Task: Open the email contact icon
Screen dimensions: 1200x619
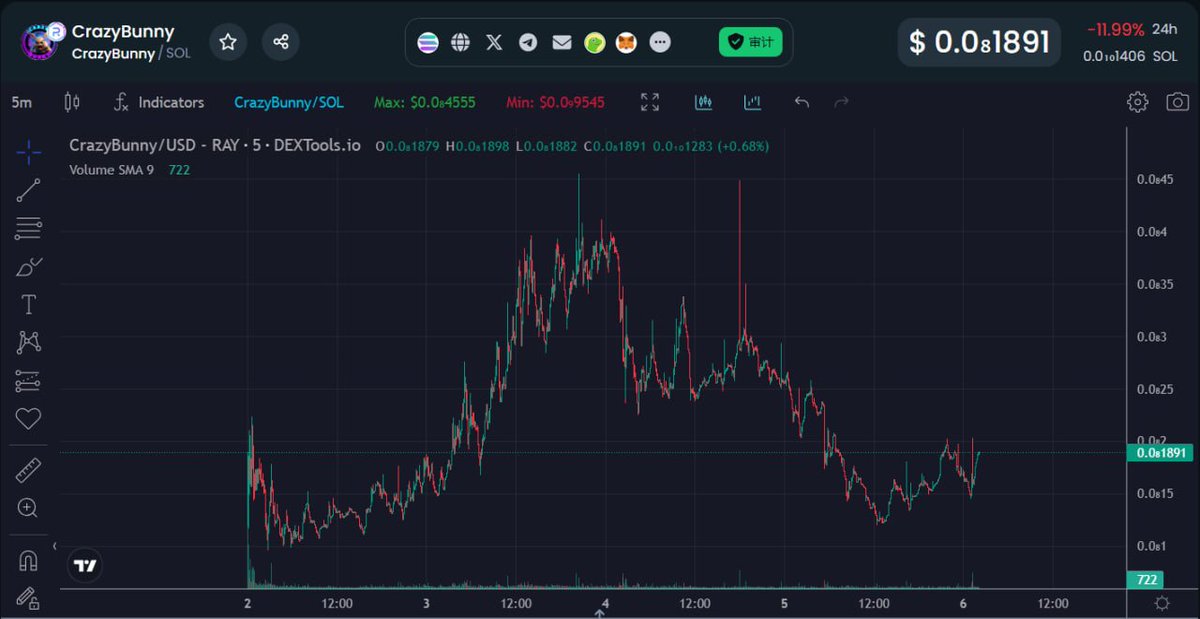Action: tap(562, 42)
